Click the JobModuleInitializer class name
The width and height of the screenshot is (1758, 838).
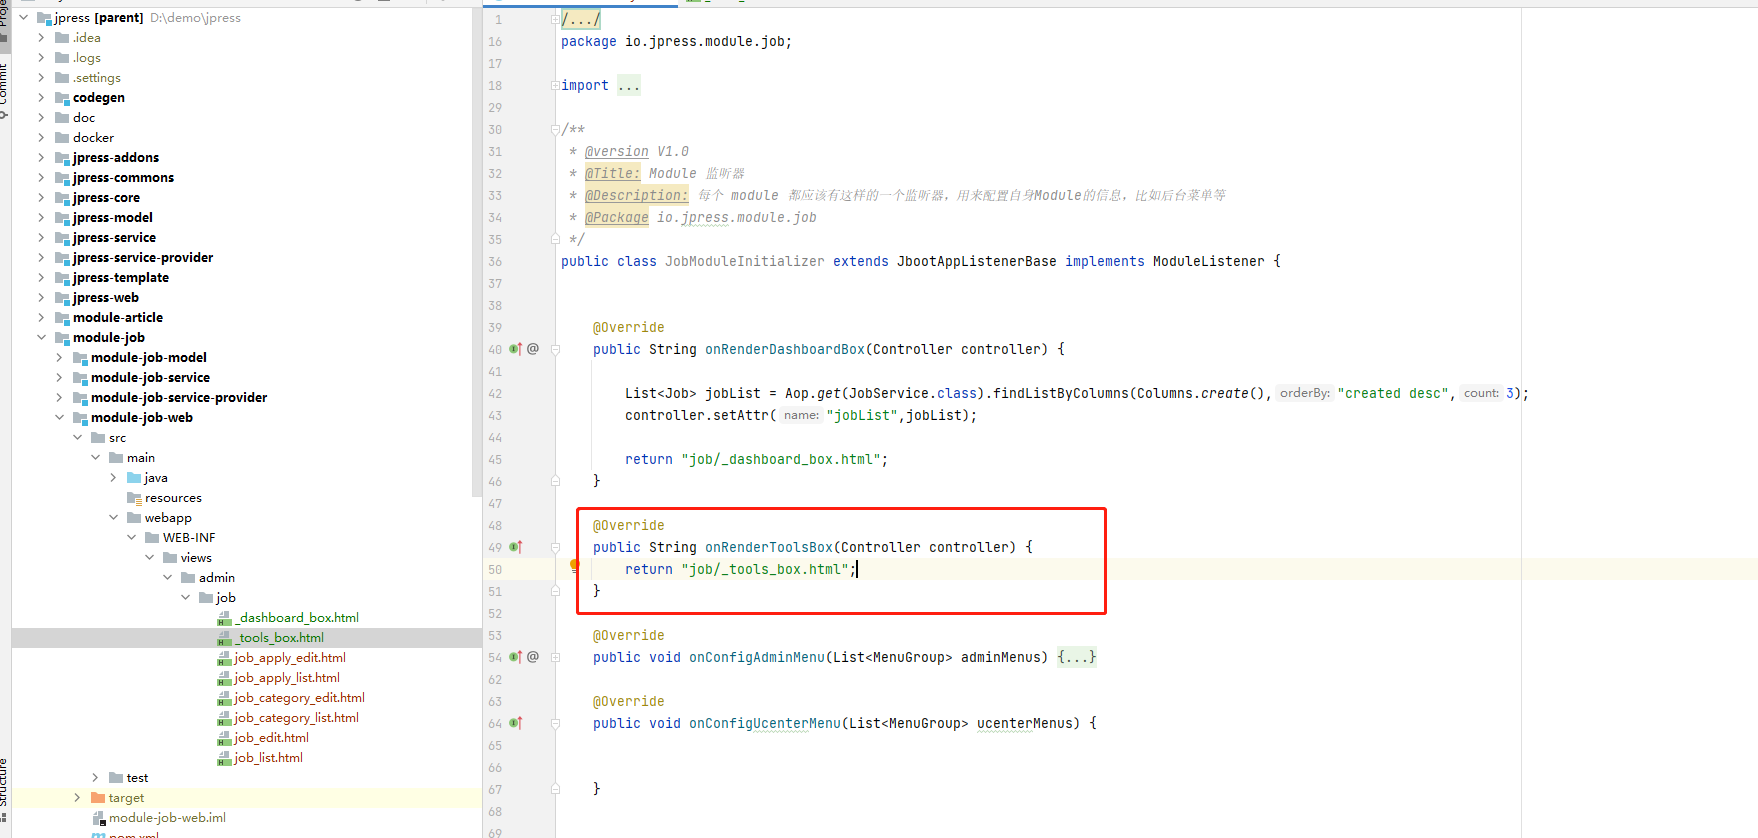745,262
